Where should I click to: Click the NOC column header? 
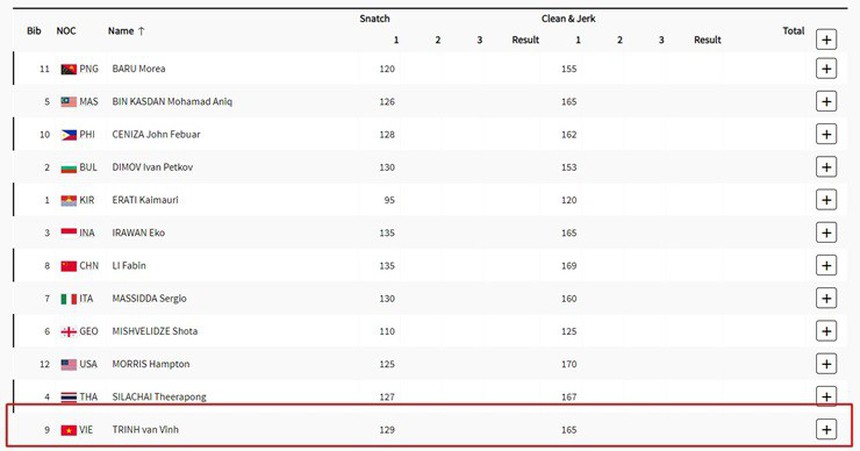(66, 31)
